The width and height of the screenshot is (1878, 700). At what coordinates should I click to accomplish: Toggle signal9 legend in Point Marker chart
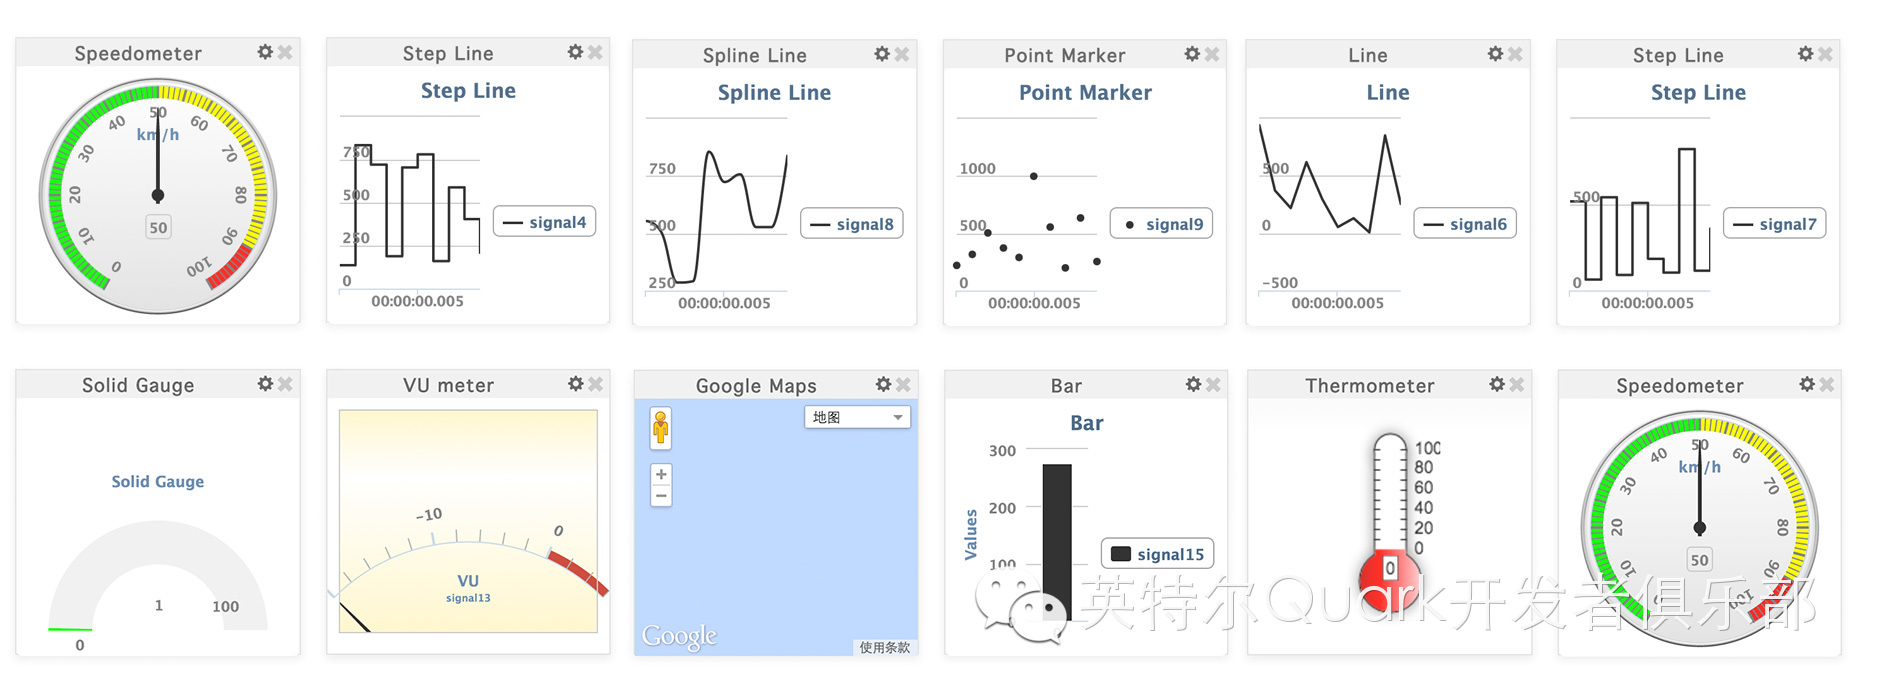pyautogui.click(x=1162, y=224)
